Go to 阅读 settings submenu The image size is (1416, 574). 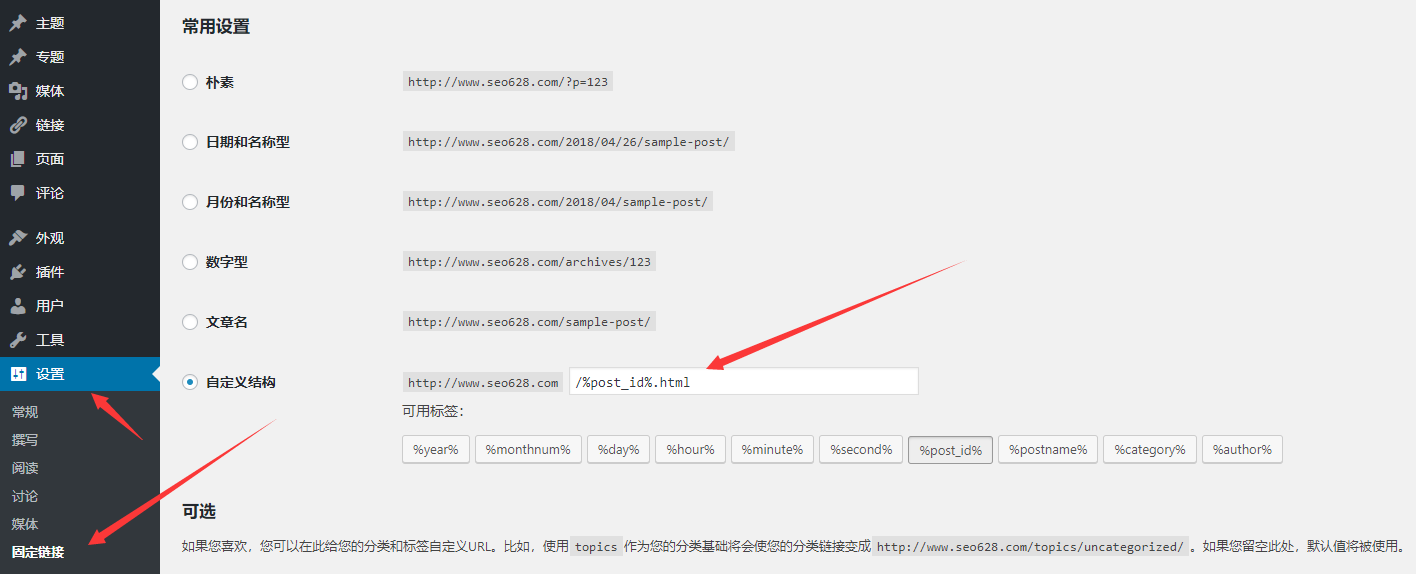pos(25,468)
